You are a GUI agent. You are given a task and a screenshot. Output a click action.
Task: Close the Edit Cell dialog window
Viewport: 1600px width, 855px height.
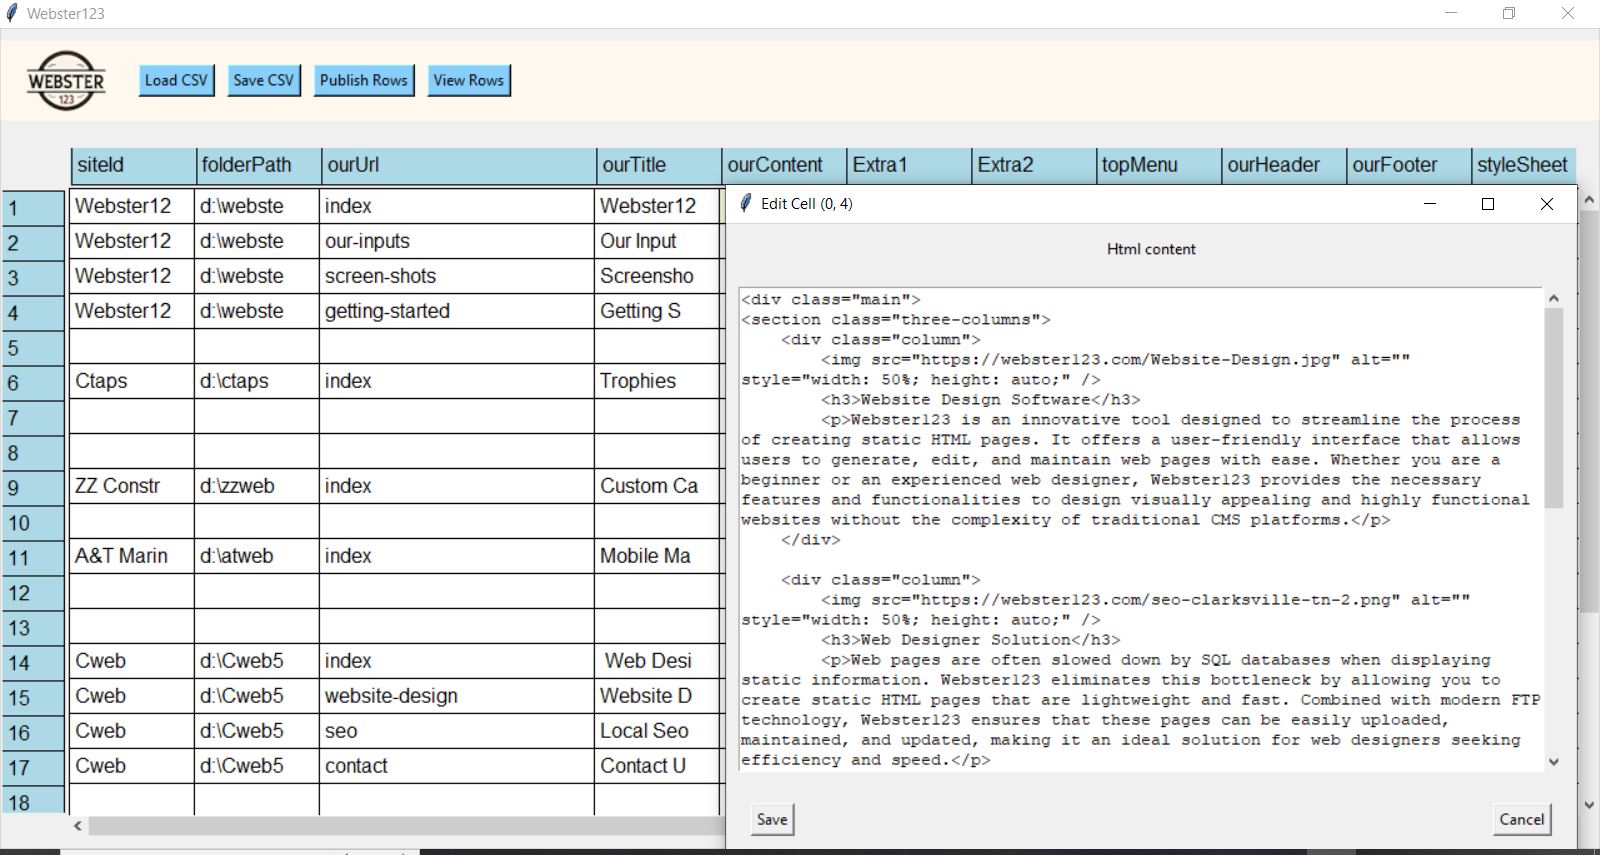click(x=1546, y=204)
